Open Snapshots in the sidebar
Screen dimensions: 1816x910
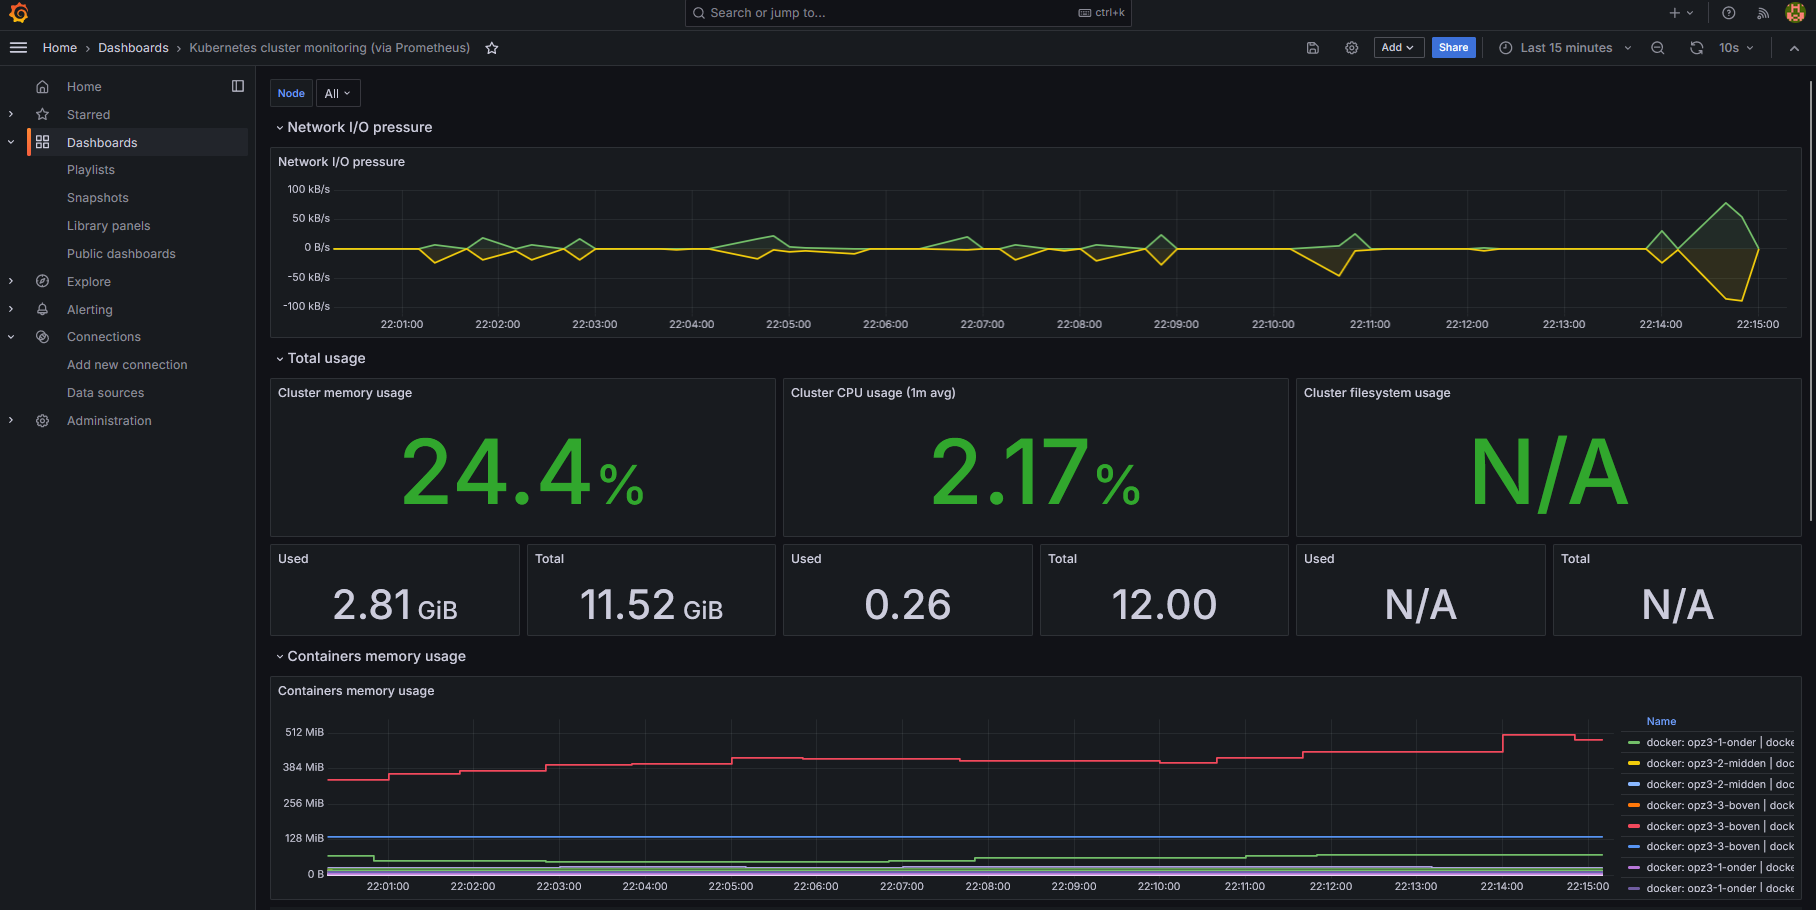(98, 198)
